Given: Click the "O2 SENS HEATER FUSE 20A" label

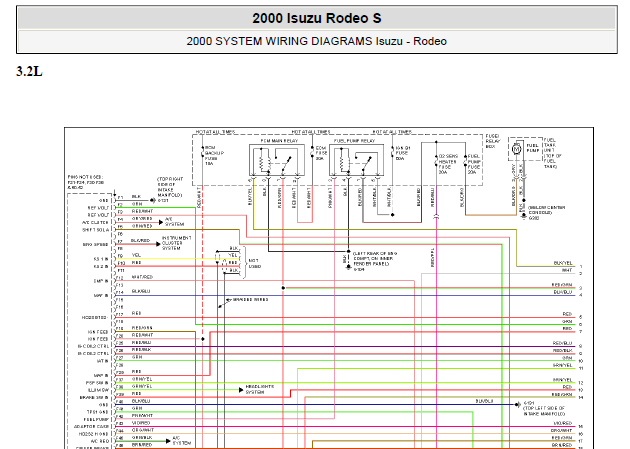Looking at the screenshot, I should click(x=448, y=164).
